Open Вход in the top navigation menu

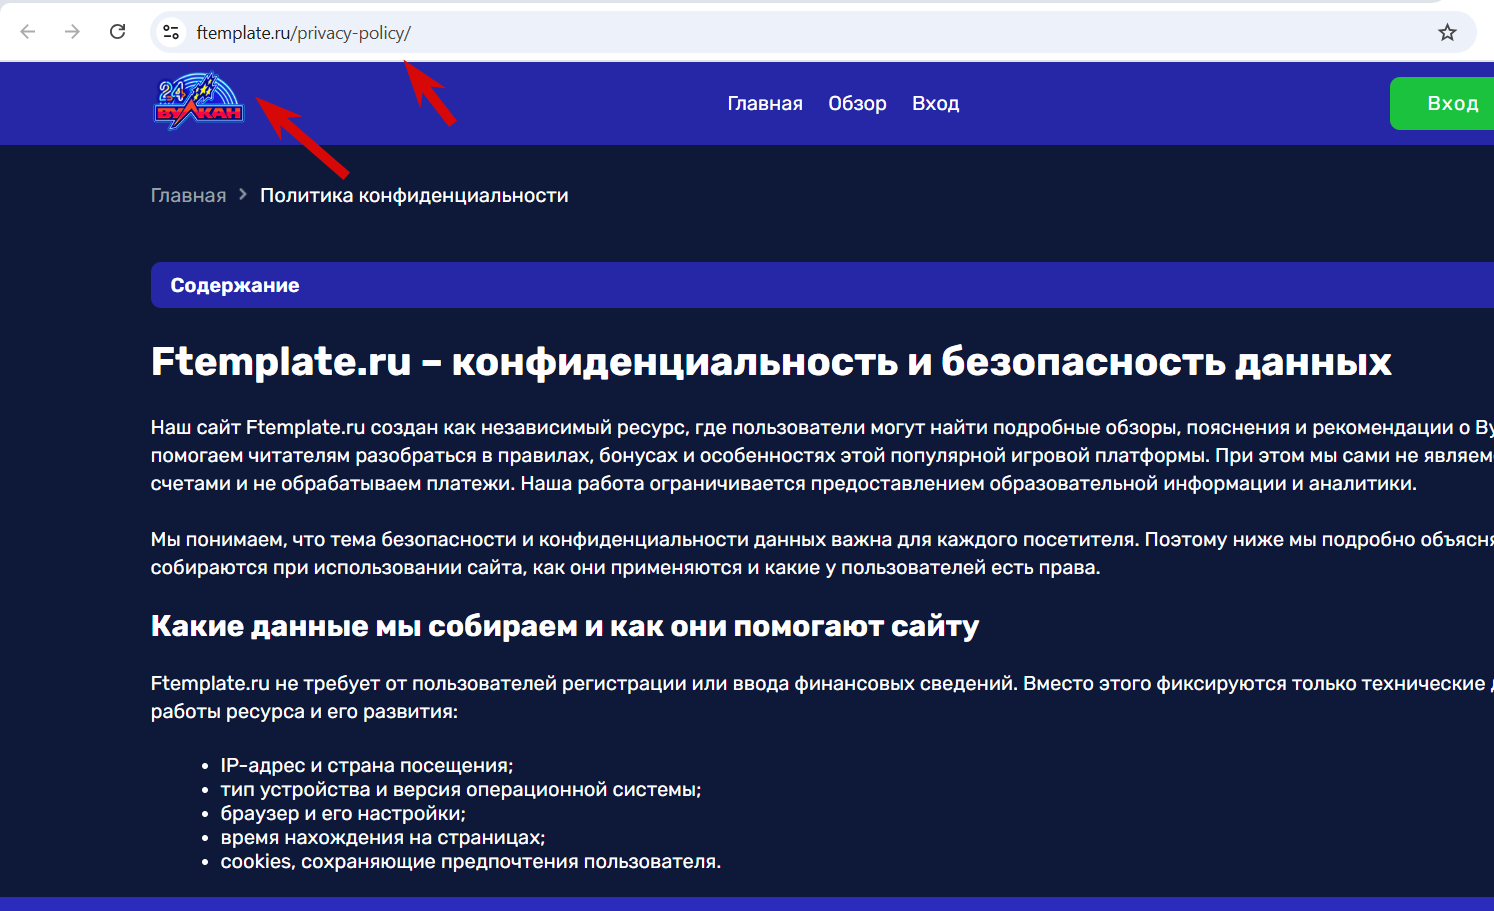[x=935, y=103]
